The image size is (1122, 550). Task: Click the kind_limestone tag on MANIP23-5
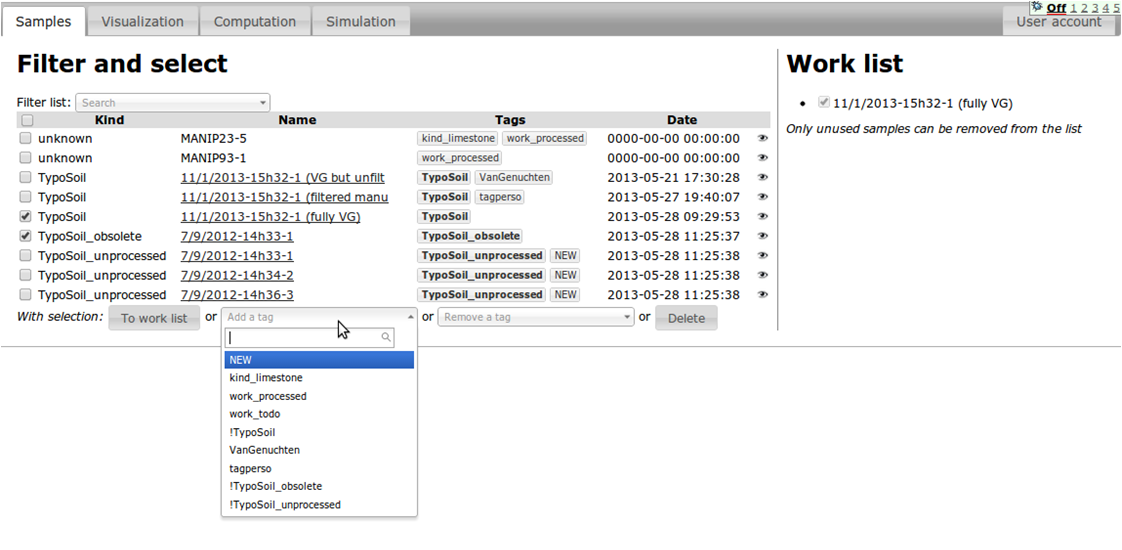point(458,139)
